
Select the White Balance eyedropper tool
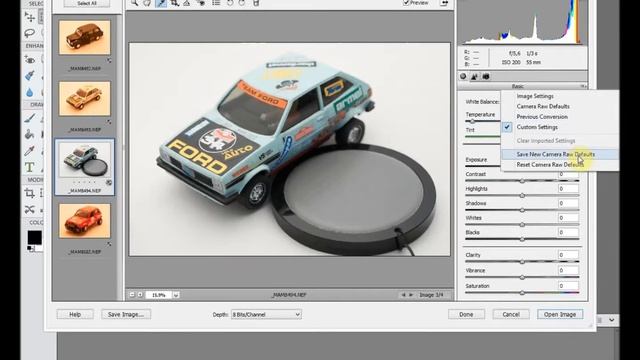pos(161,3)
